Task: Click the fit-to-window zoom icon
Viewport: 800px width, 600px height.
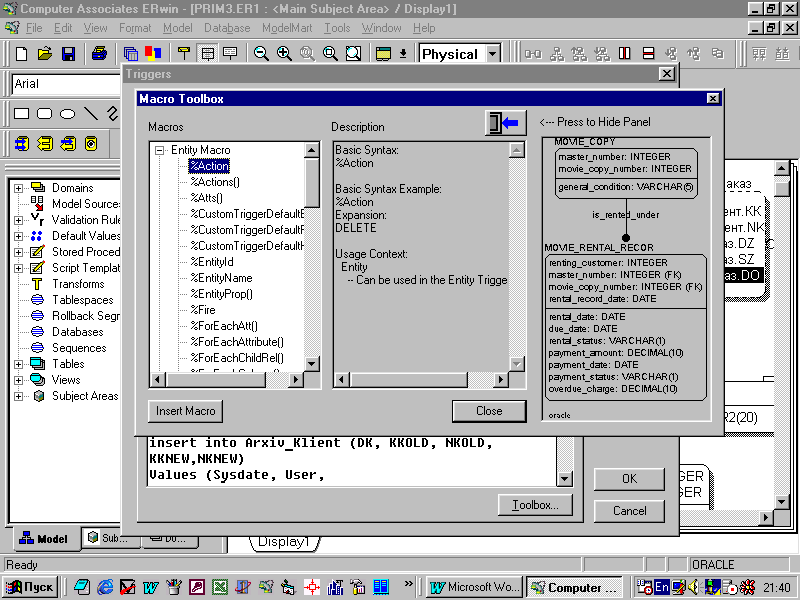Action: coord(354,54)
